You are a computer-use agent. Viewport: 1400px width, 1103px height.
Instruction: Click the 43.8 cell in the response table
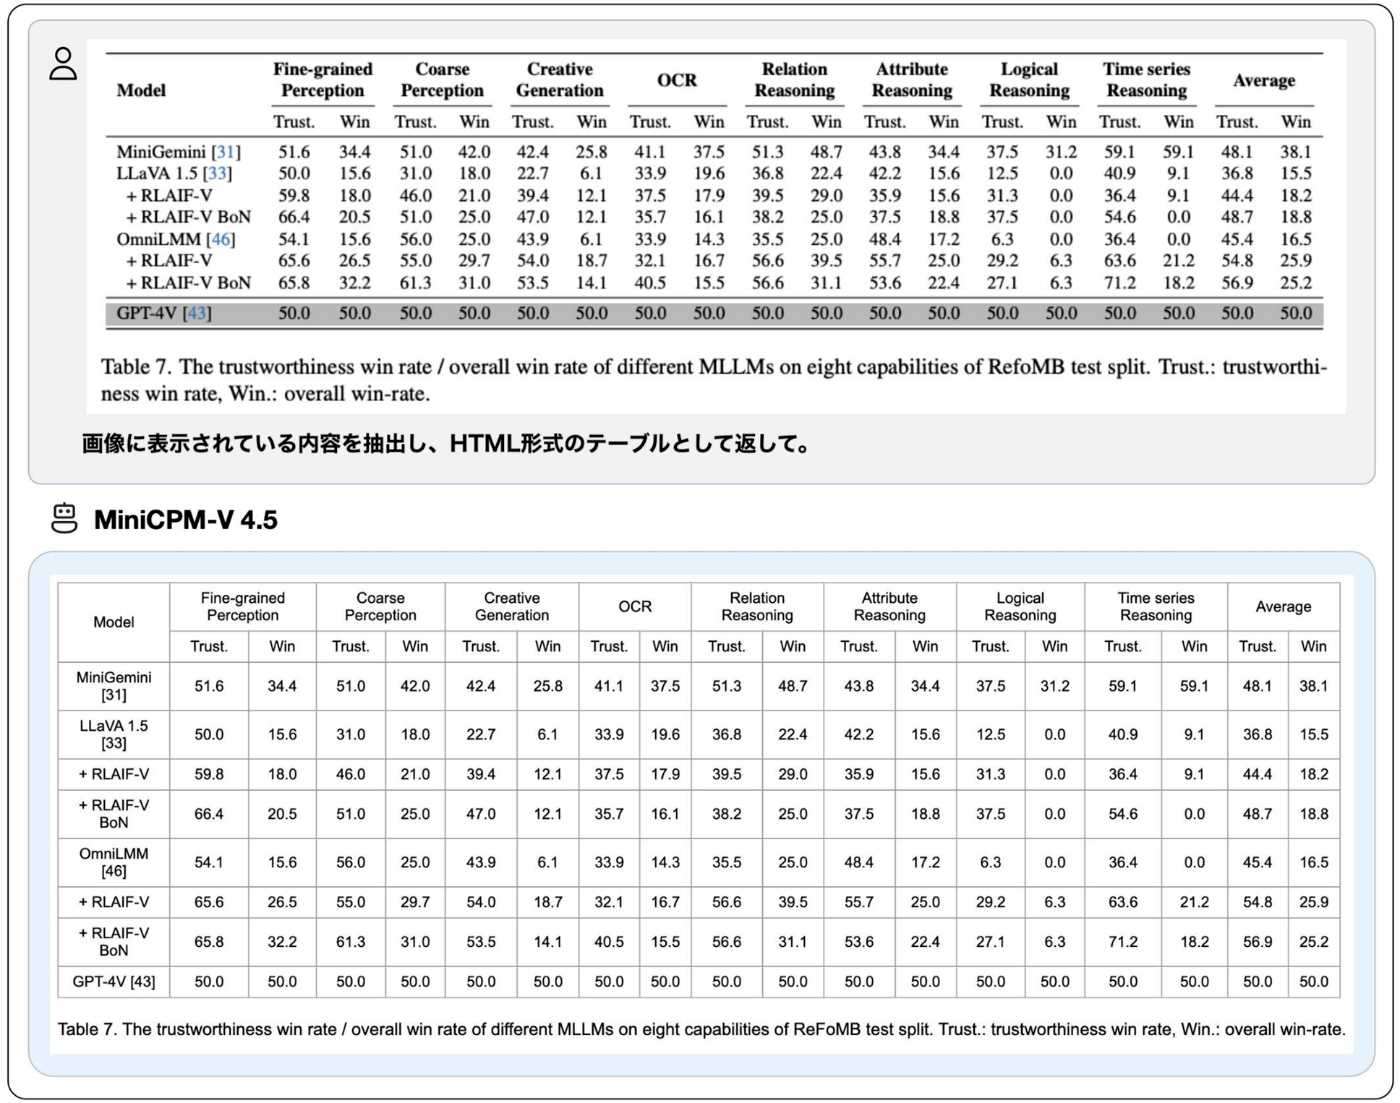859,686
